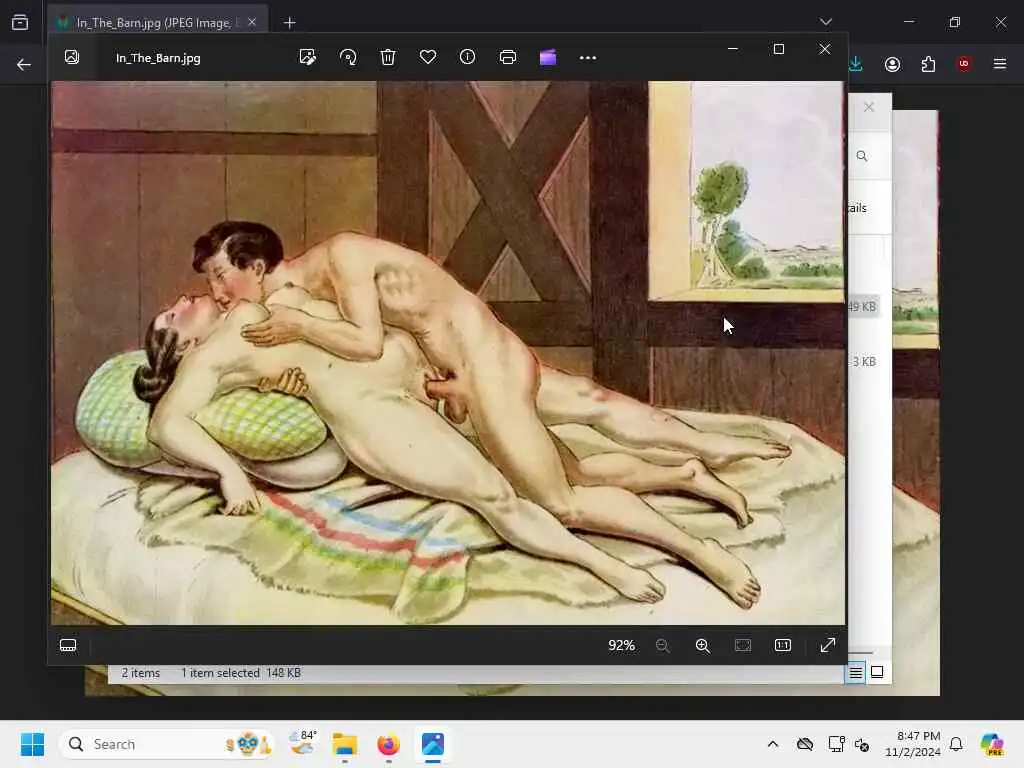
Task: Open the See more ellipsis menu
Action: tap(588, 57)
